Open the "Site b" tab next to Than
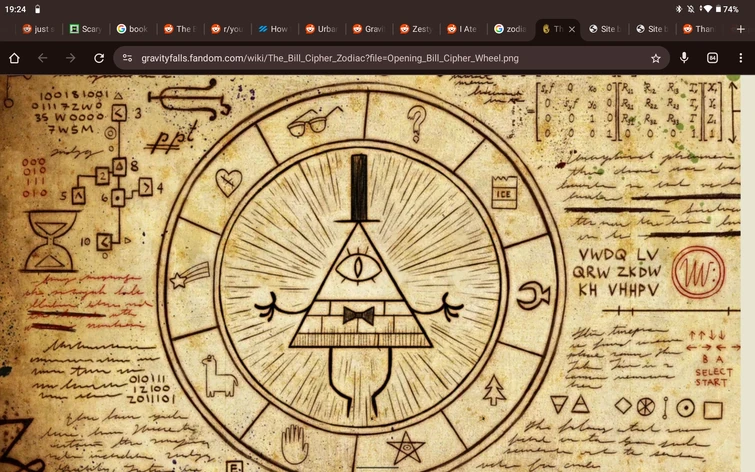Screen dimensions: 755x472 pyautogui.click(x=651, y=29)
